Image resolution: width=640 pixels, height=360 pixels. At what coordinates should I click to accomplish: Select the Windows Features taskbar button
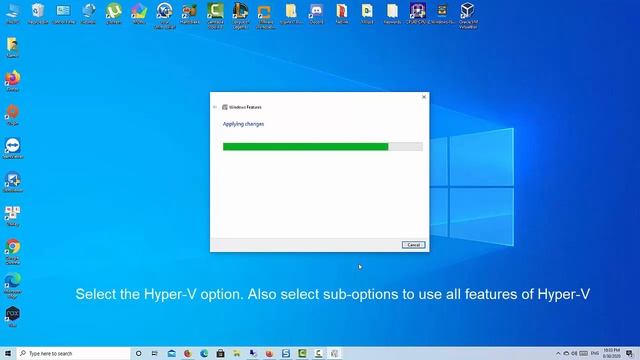click(x=335, y=353)
